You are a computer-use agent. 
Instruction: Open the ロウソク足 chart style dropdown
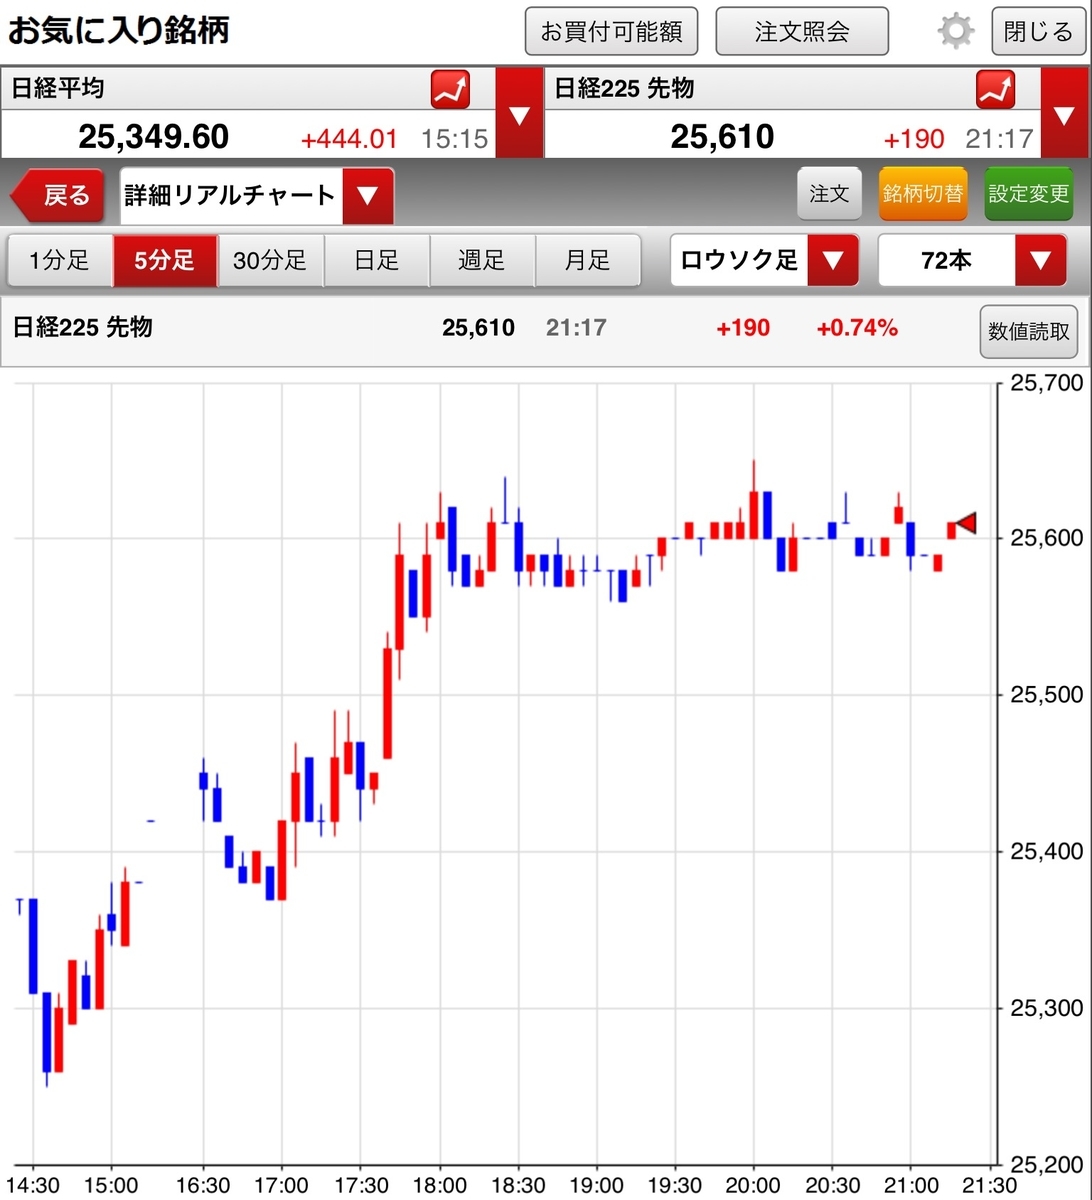(x=765, y=261)
